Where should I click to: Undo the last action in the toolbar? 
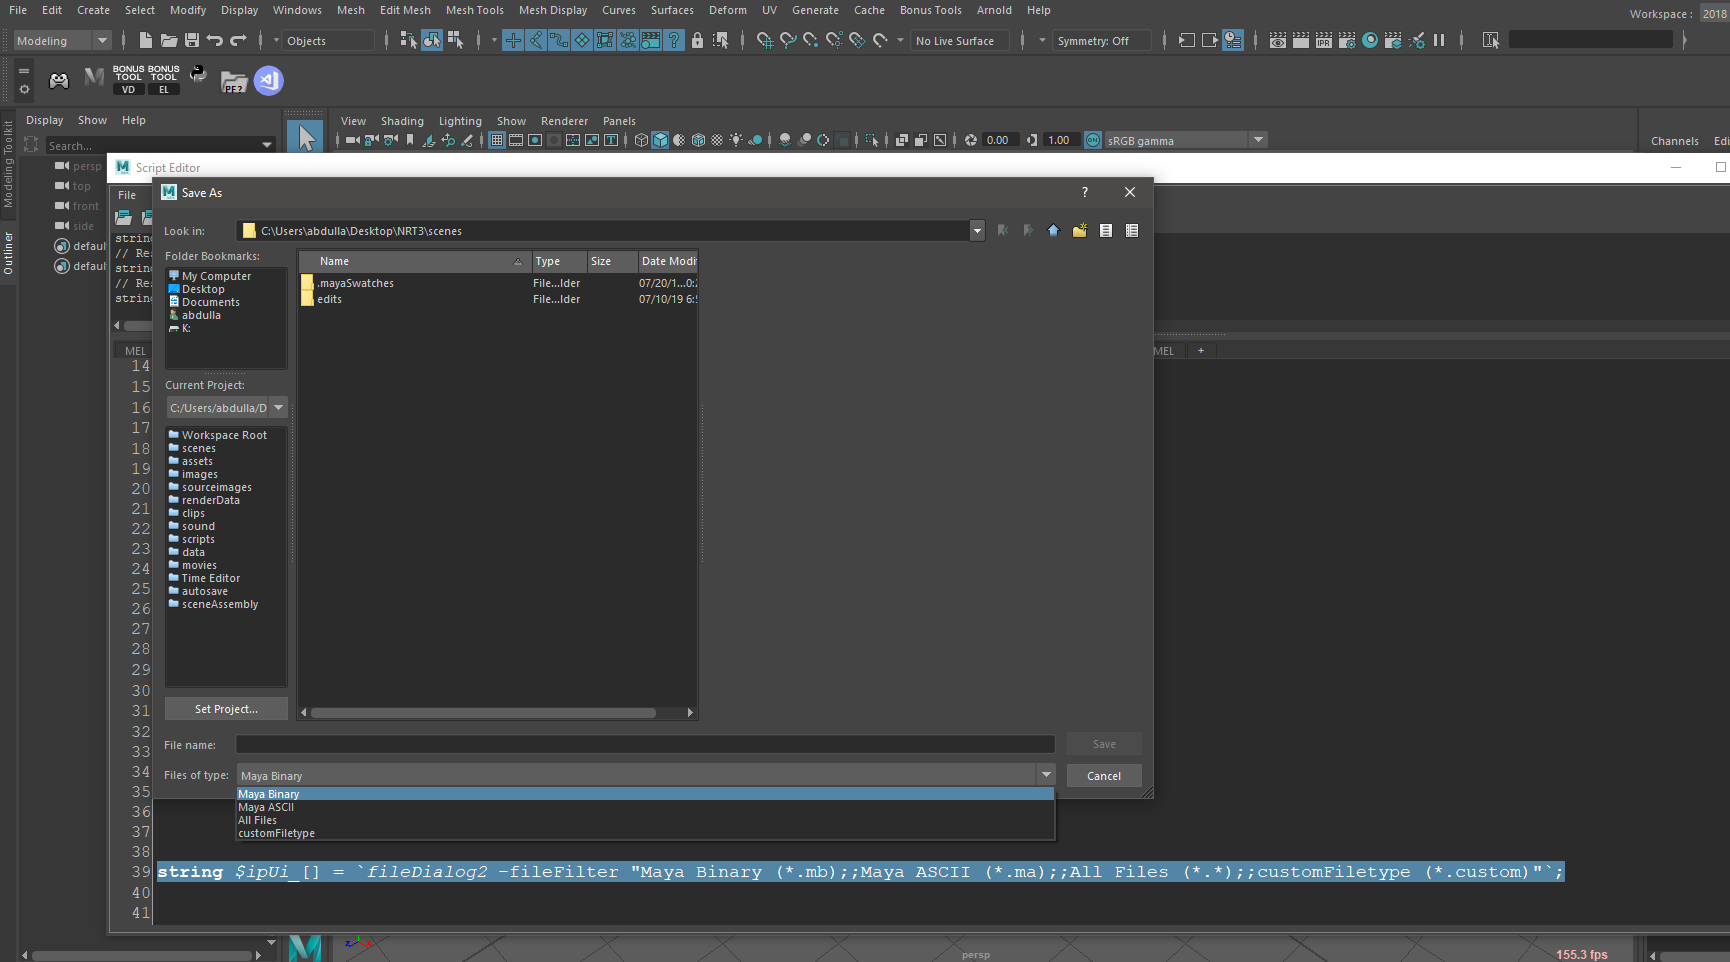click(214, 41)
